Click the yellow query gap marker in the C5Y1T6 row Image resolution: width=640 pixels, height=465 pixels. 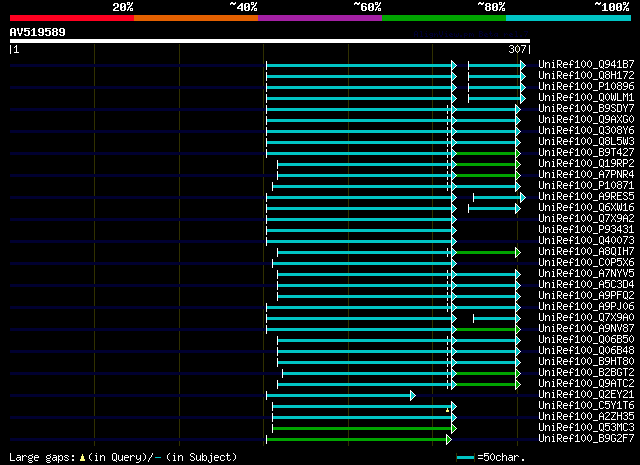(x=447, y=410)
